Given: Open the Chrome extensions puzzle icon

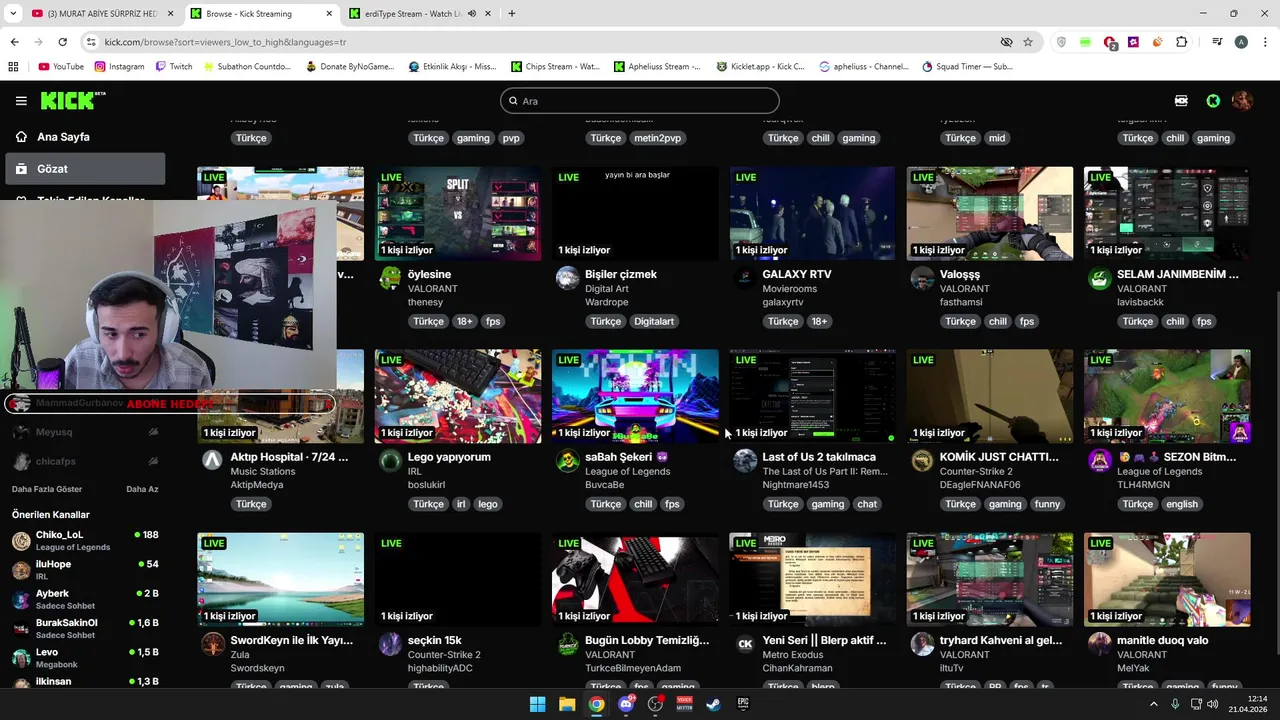Looking at the screenshot, I should [x=1182, y=42].
